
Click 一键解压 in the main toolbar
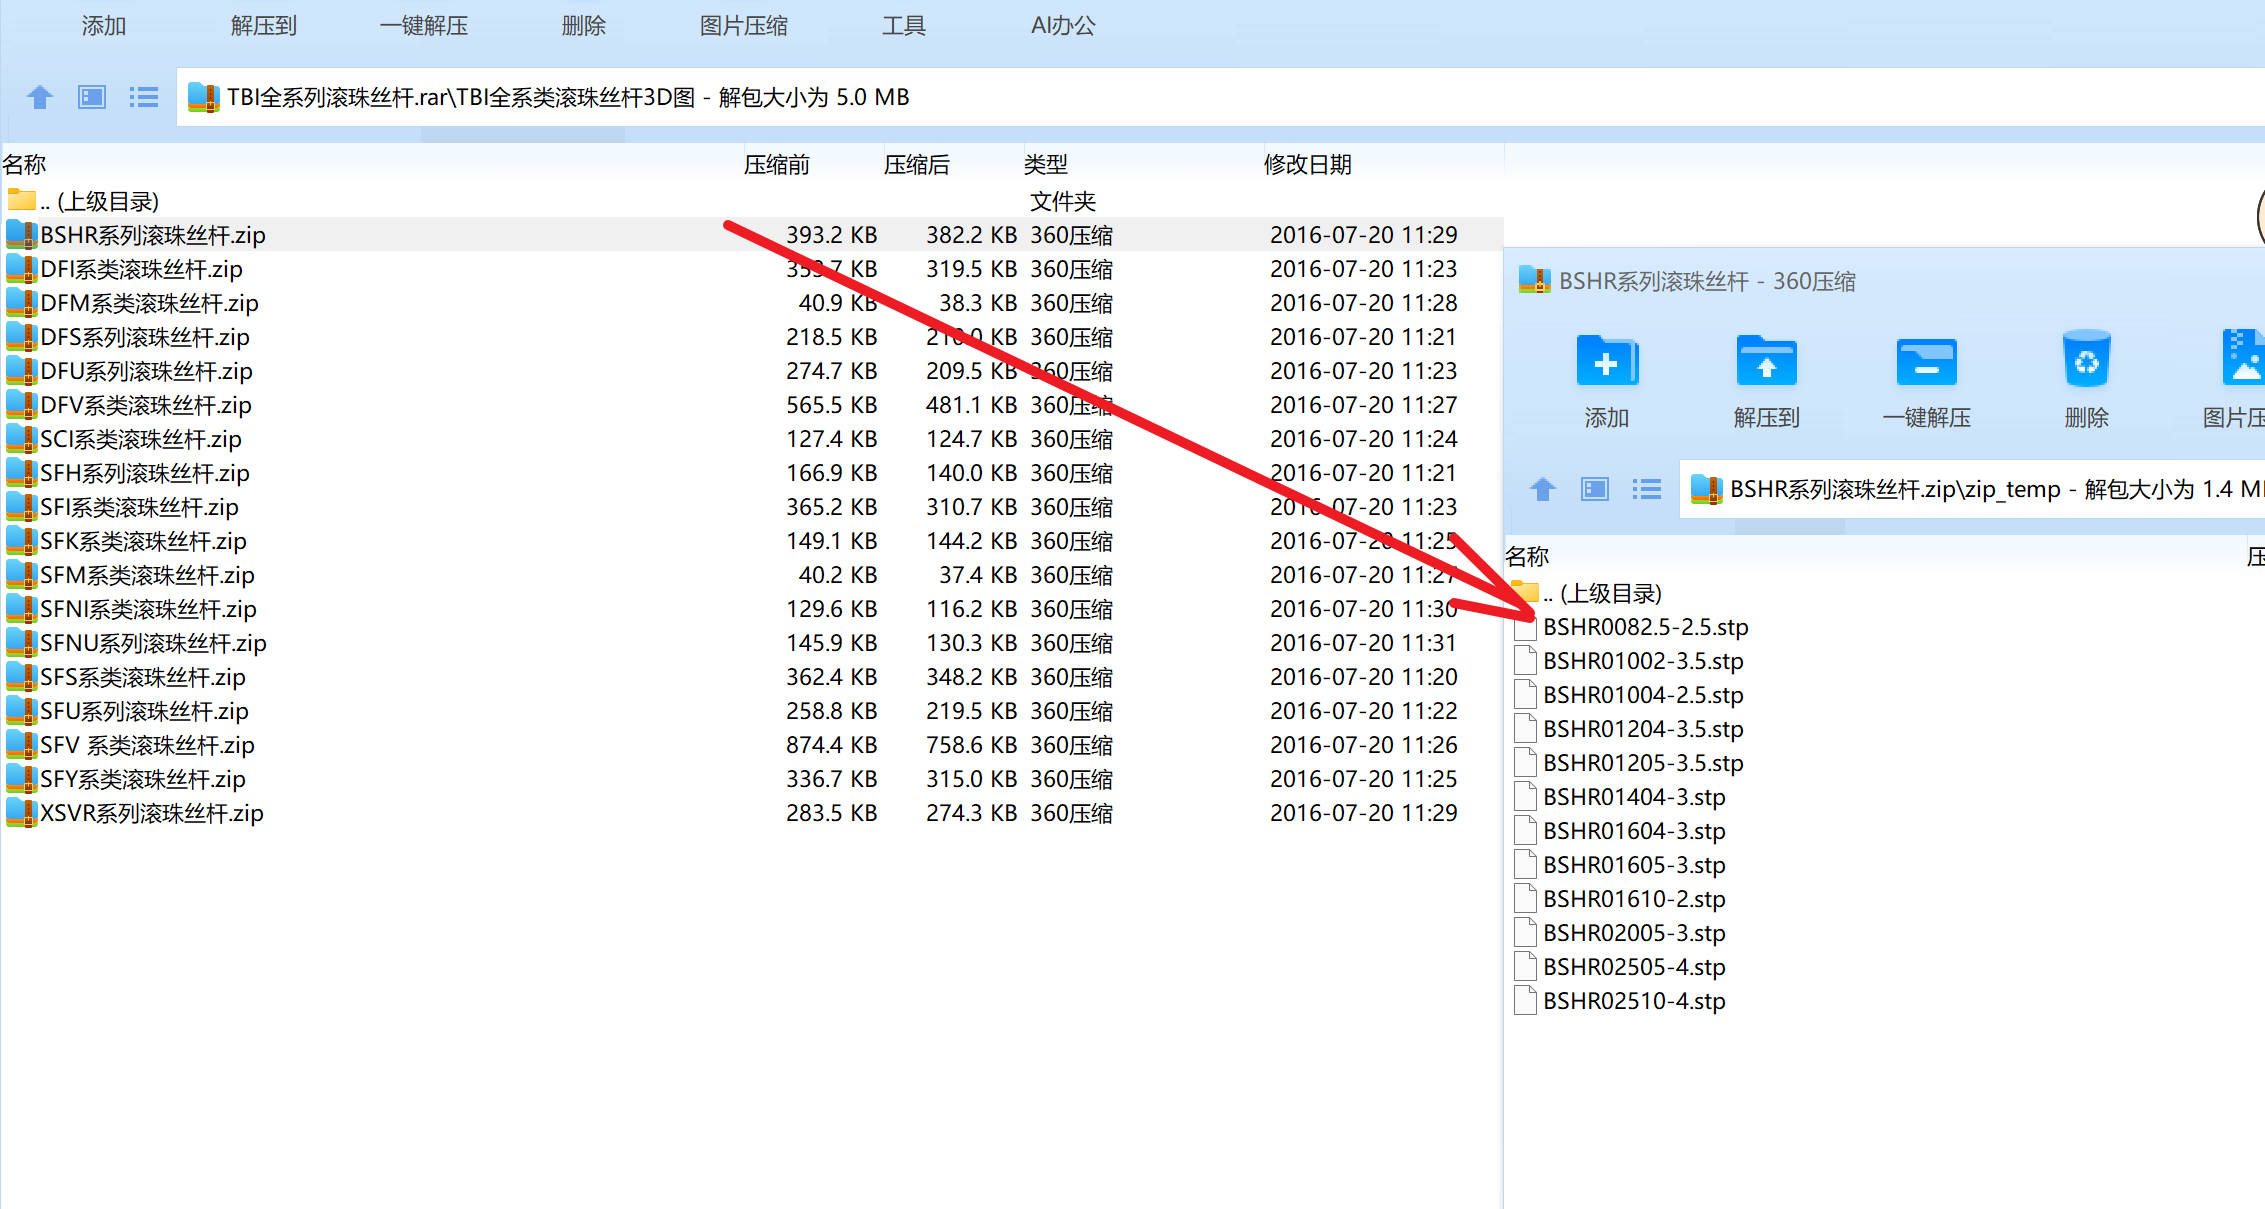pos(424,26)
